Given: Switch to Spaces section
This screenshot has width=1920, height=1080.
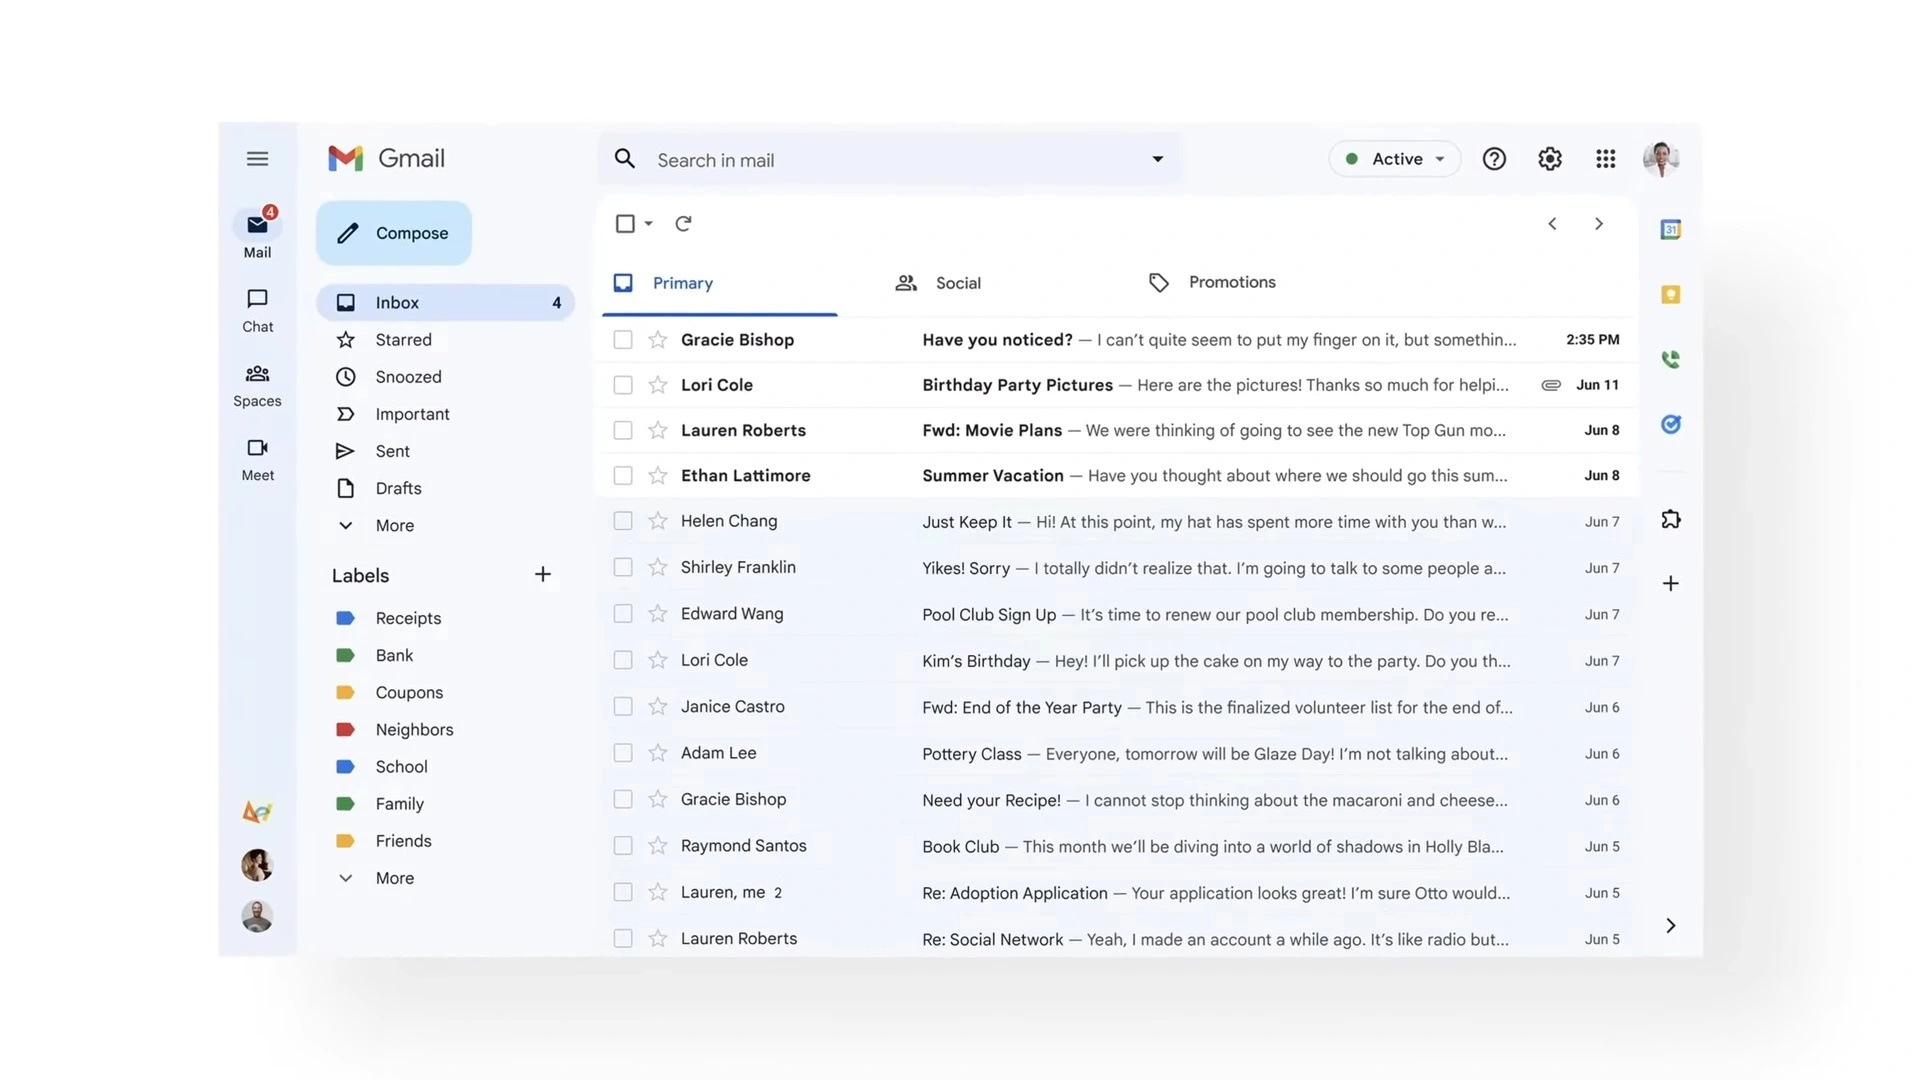Looking at the screenshot, I should tap(257, 381).
